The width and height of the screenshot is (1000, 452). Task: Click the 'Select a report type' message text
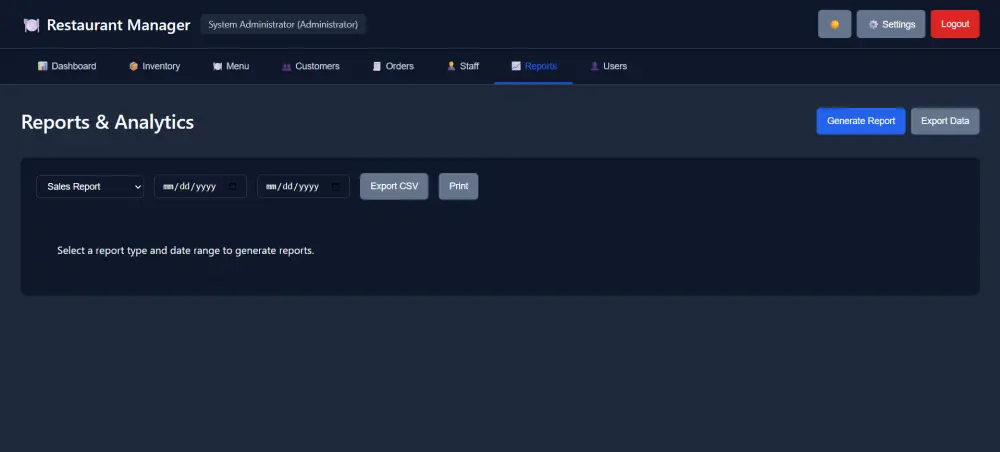[x=186, y=251]
